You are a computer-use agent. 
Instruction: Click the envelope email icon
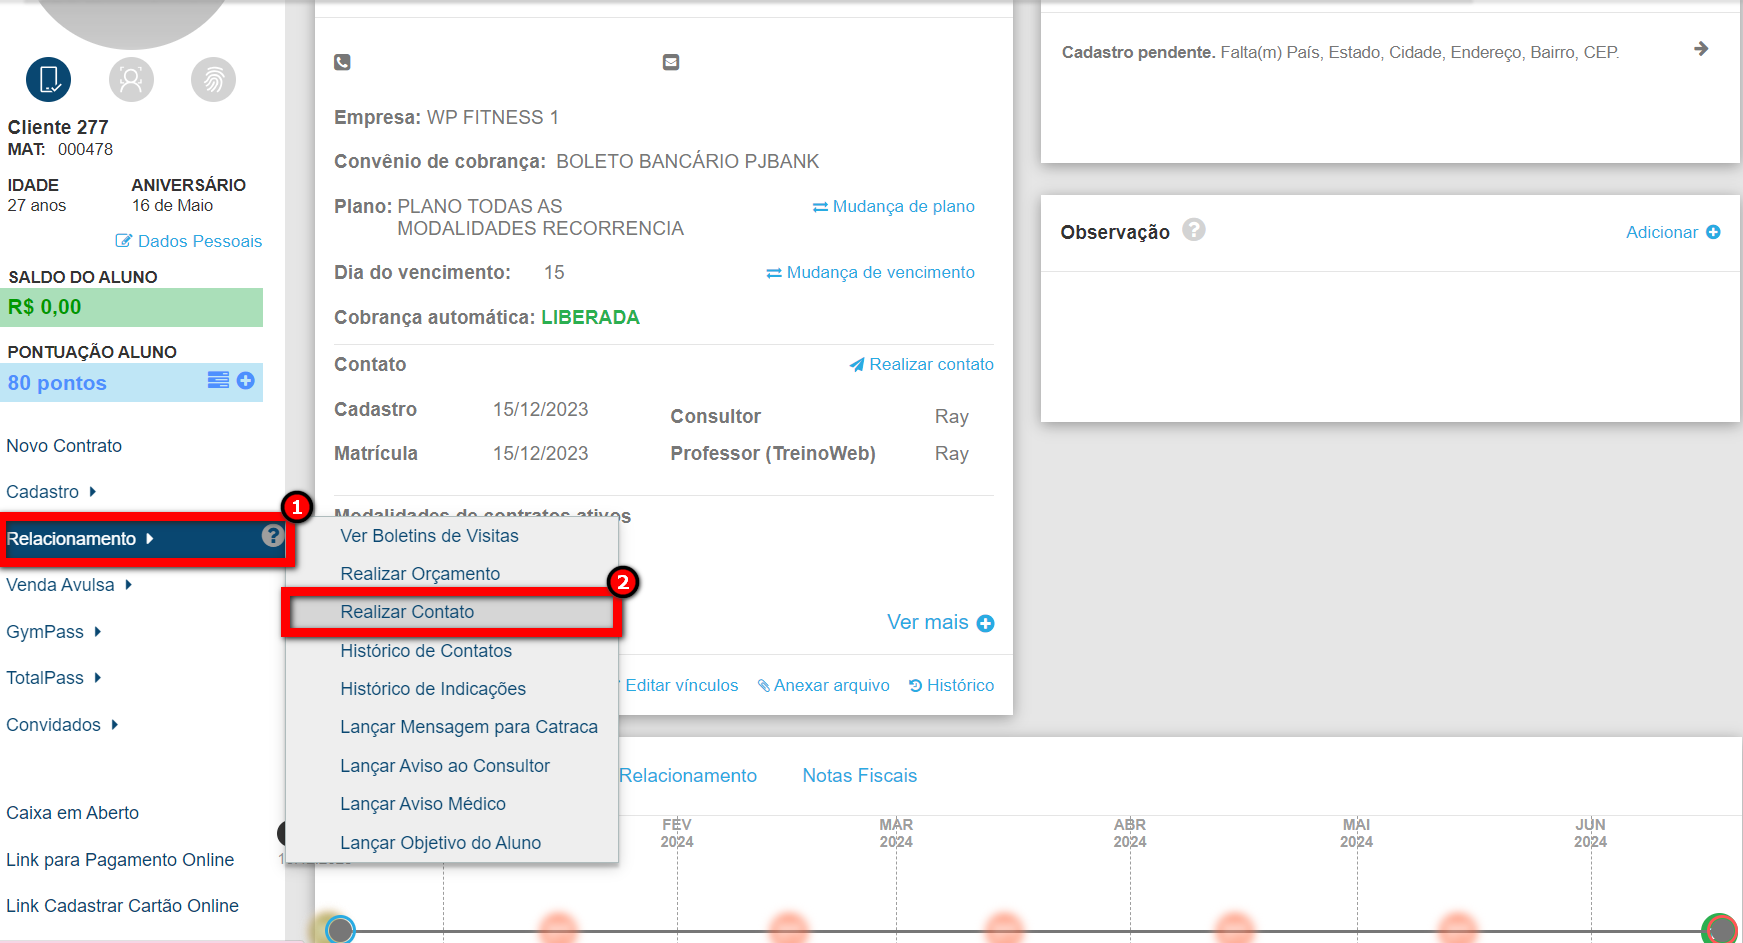670,61
